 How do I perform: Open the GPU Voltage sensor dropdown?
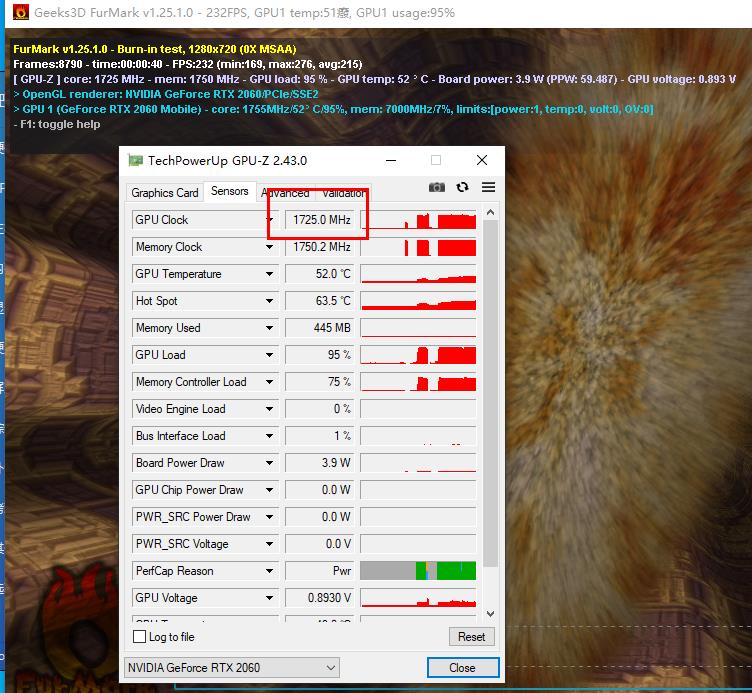pos(270,598)
